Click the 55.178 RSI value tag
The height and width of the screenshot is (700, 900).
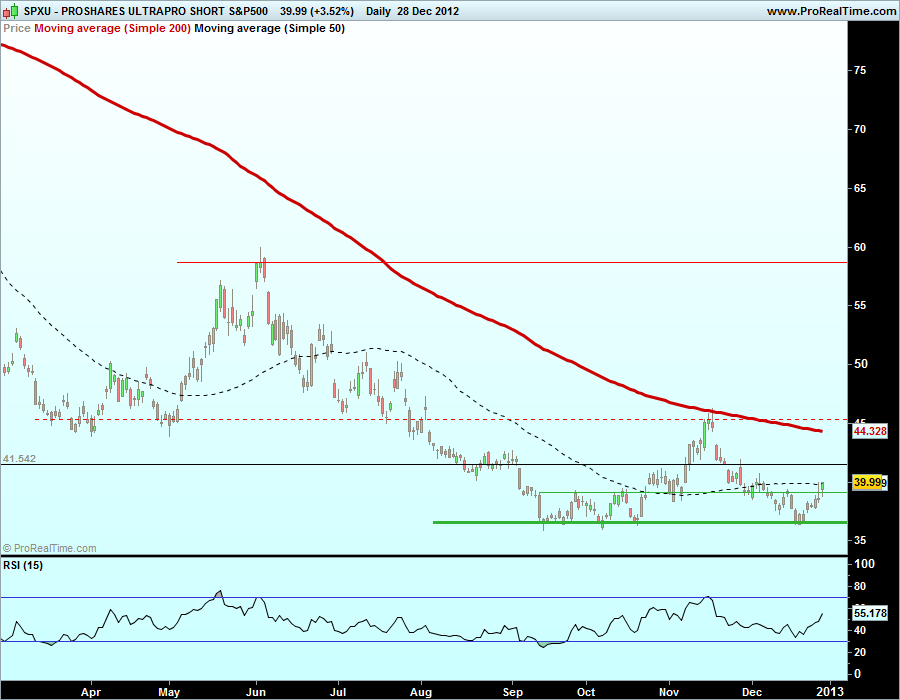870,613
